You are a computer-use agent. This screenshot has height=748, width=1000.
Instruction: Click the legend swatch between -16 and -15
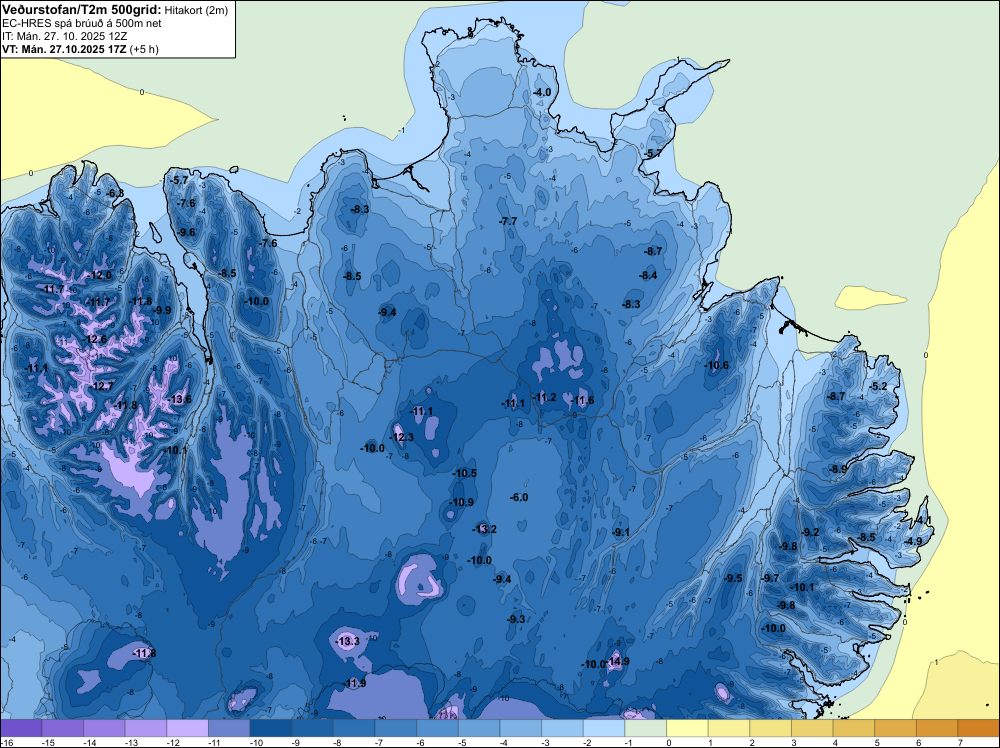(21, 728)
